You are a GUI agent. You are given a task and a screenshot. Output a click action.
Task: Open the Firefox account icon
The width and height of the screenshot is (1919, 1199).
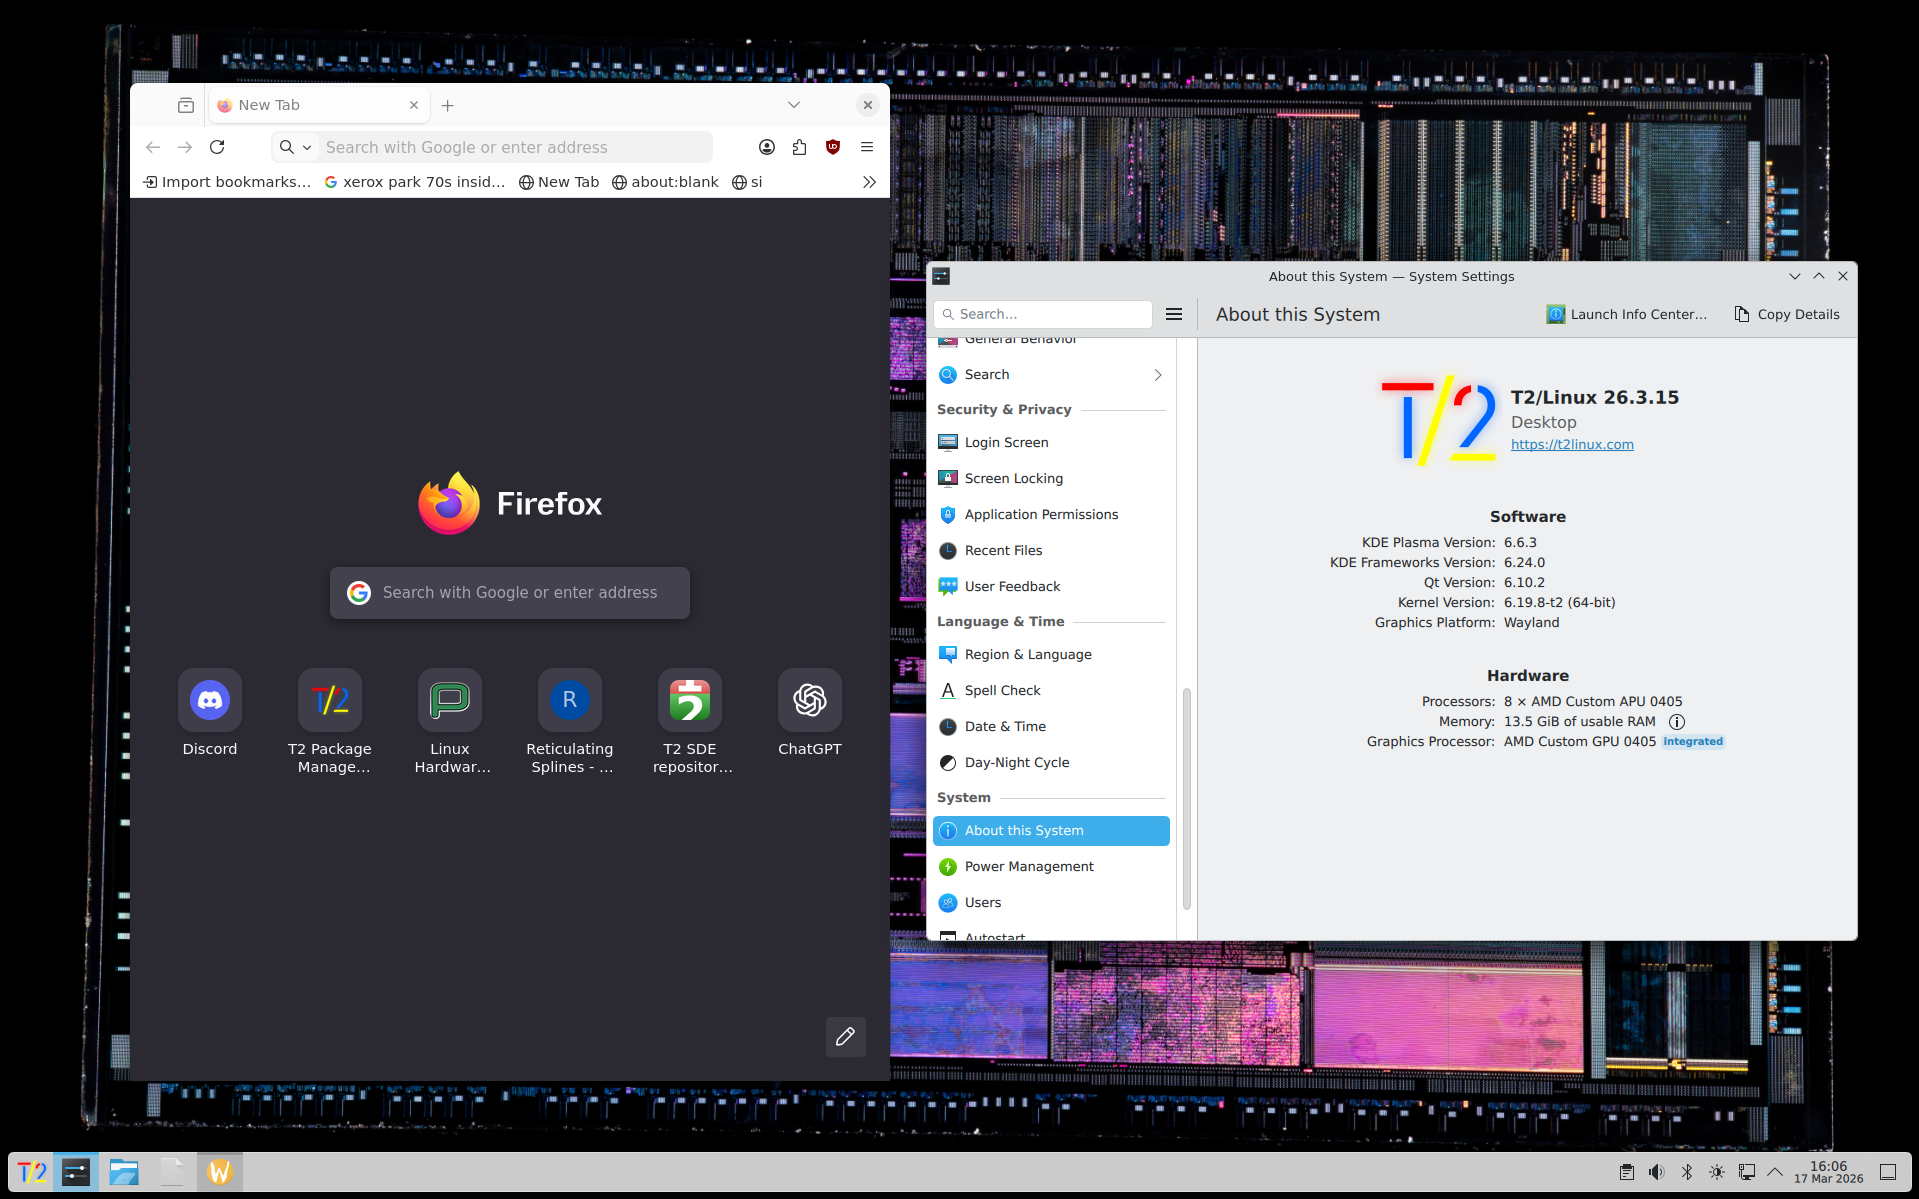click(767, 147)
